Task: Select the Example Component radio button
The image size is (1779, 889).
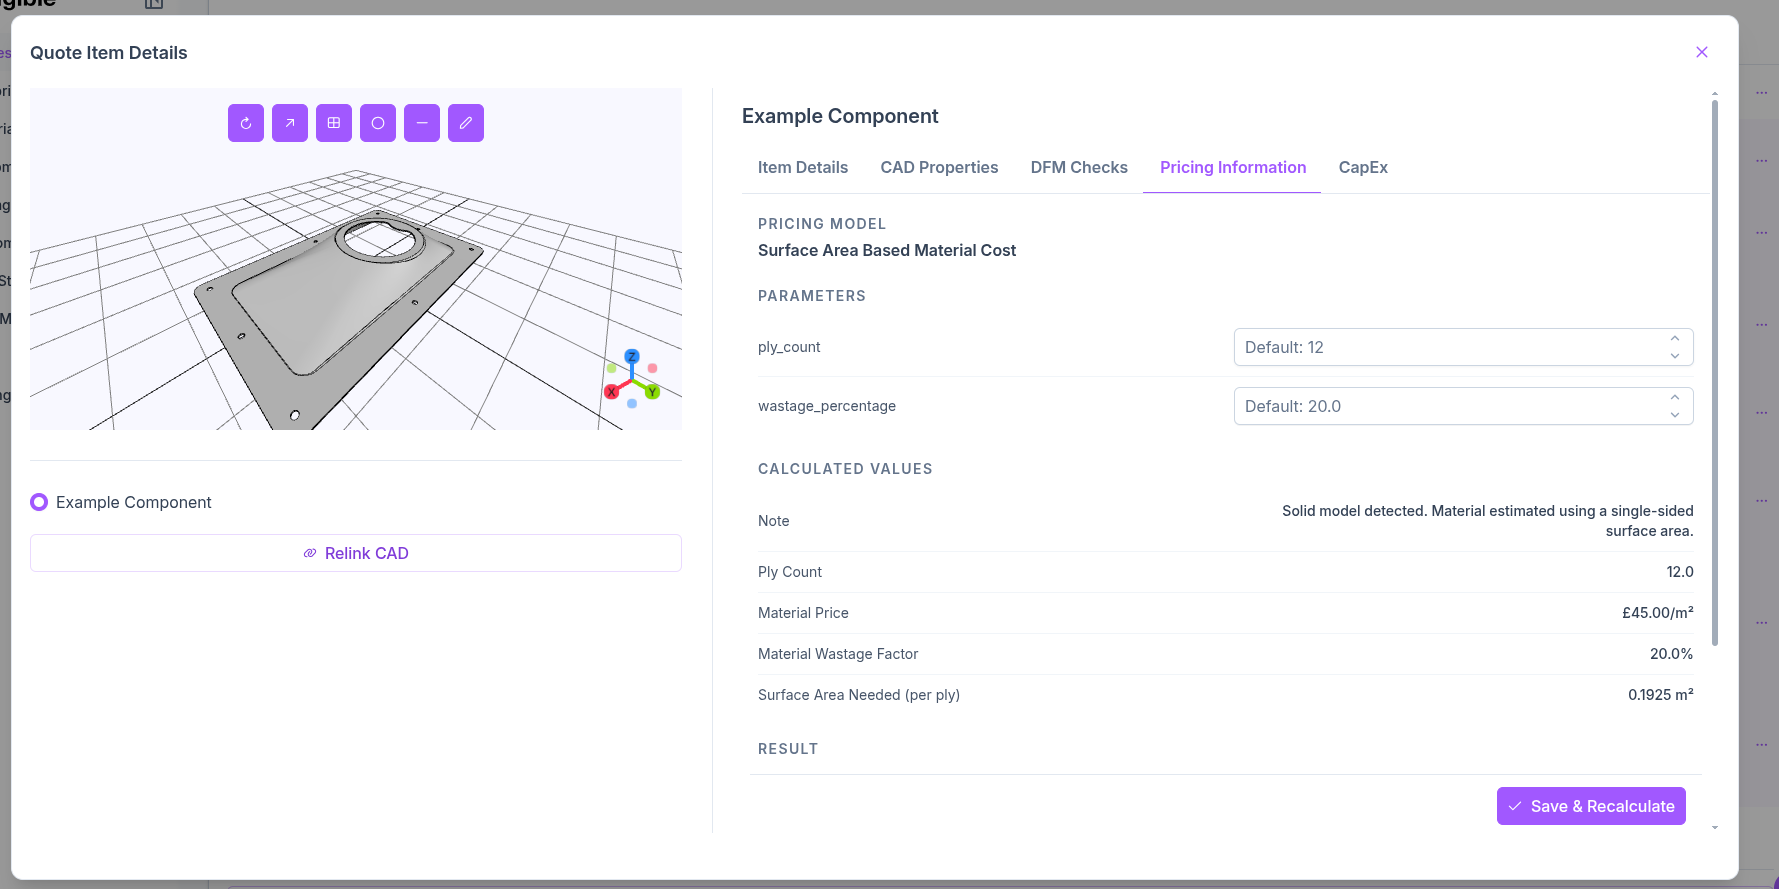Action: (x=39, y=502)
